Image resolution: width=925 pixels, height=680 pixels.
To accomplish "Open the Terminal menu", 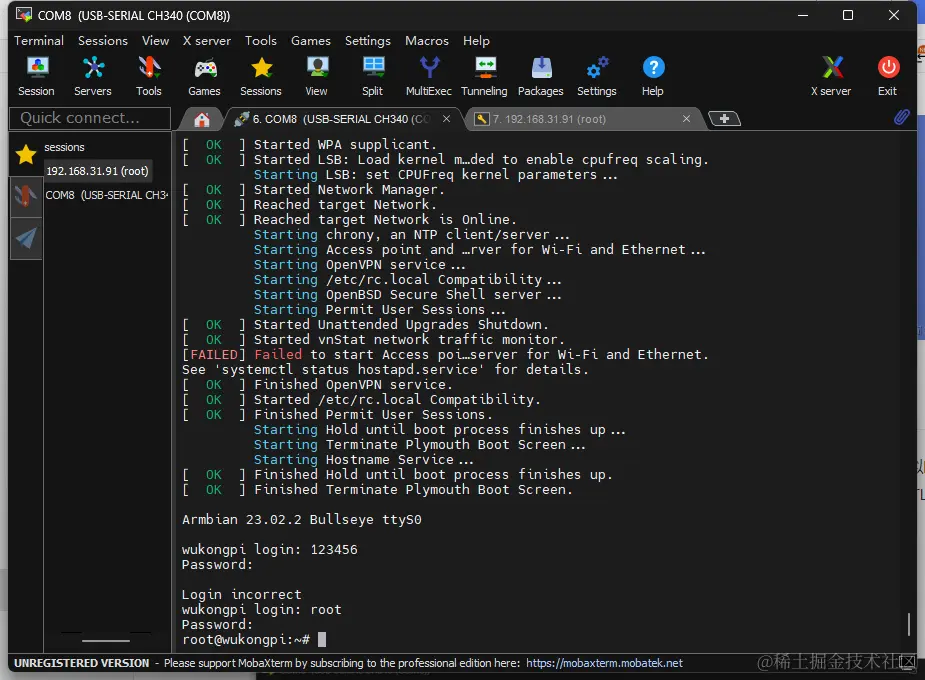I will [39, 41].
